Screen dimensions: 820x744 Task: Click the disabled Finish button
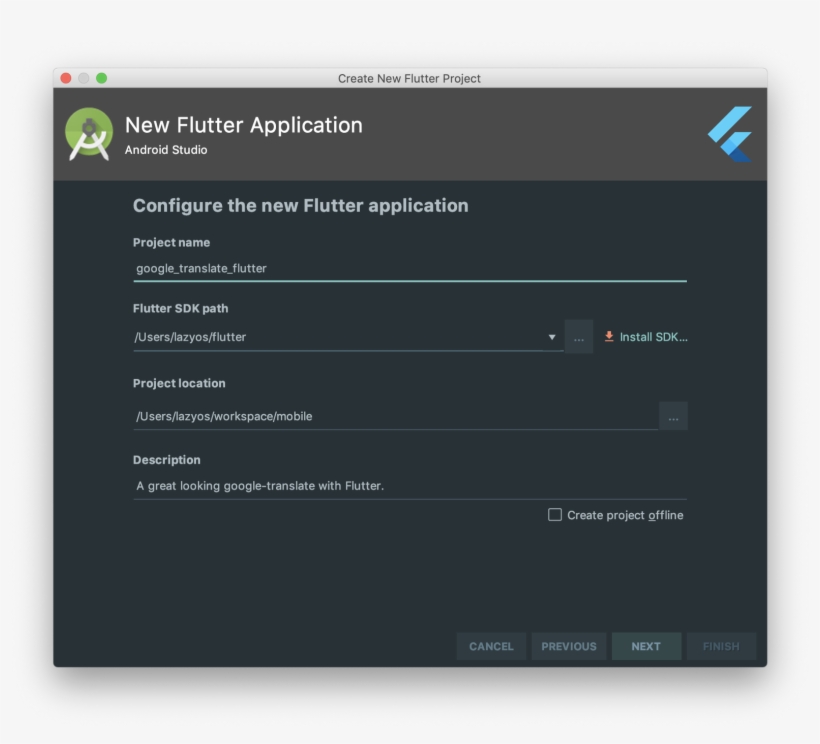coord(721,646)
